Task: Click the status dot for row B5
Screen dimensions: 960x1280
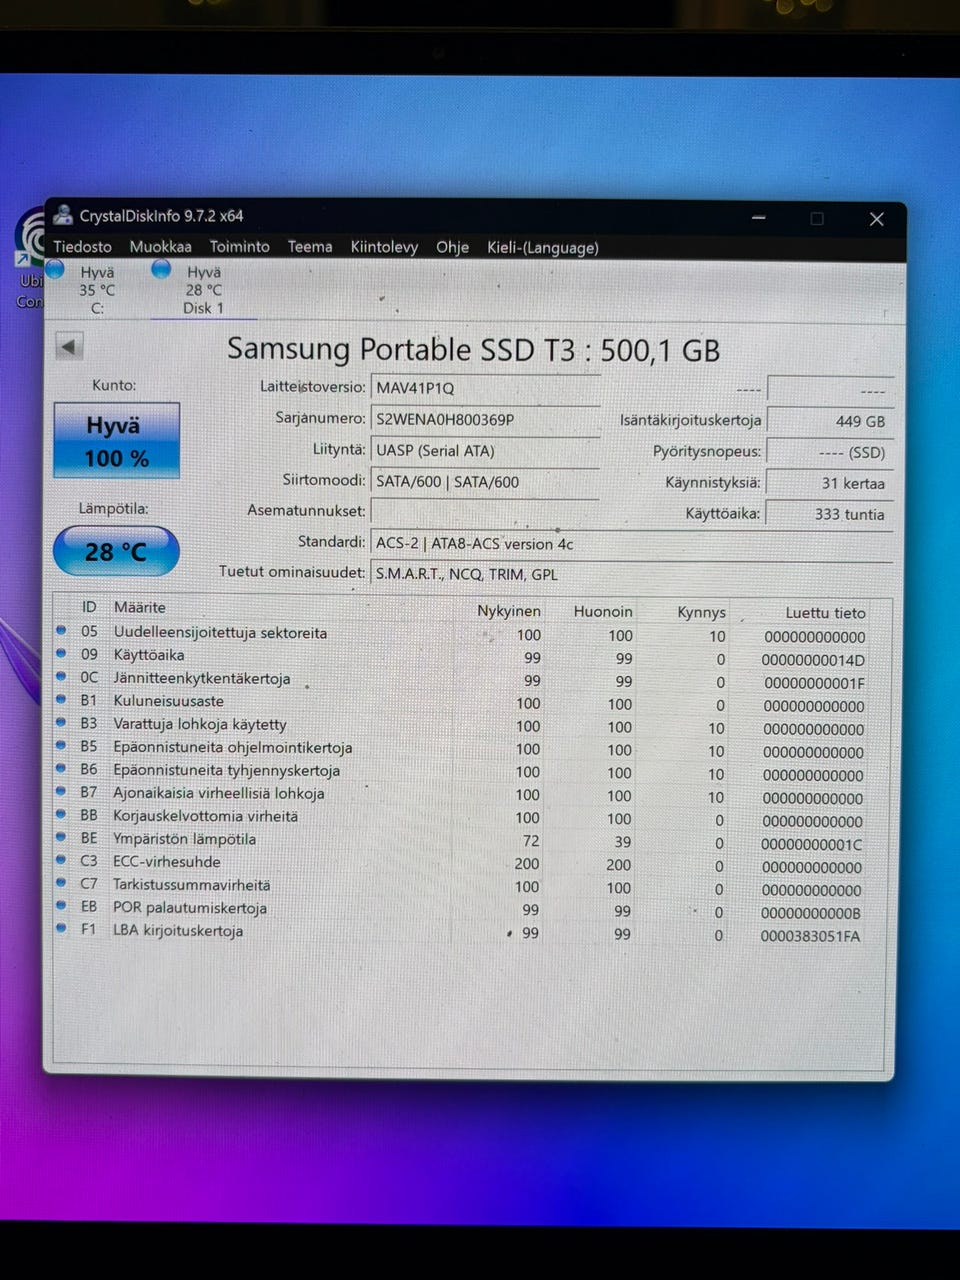Action: point(61,746)
